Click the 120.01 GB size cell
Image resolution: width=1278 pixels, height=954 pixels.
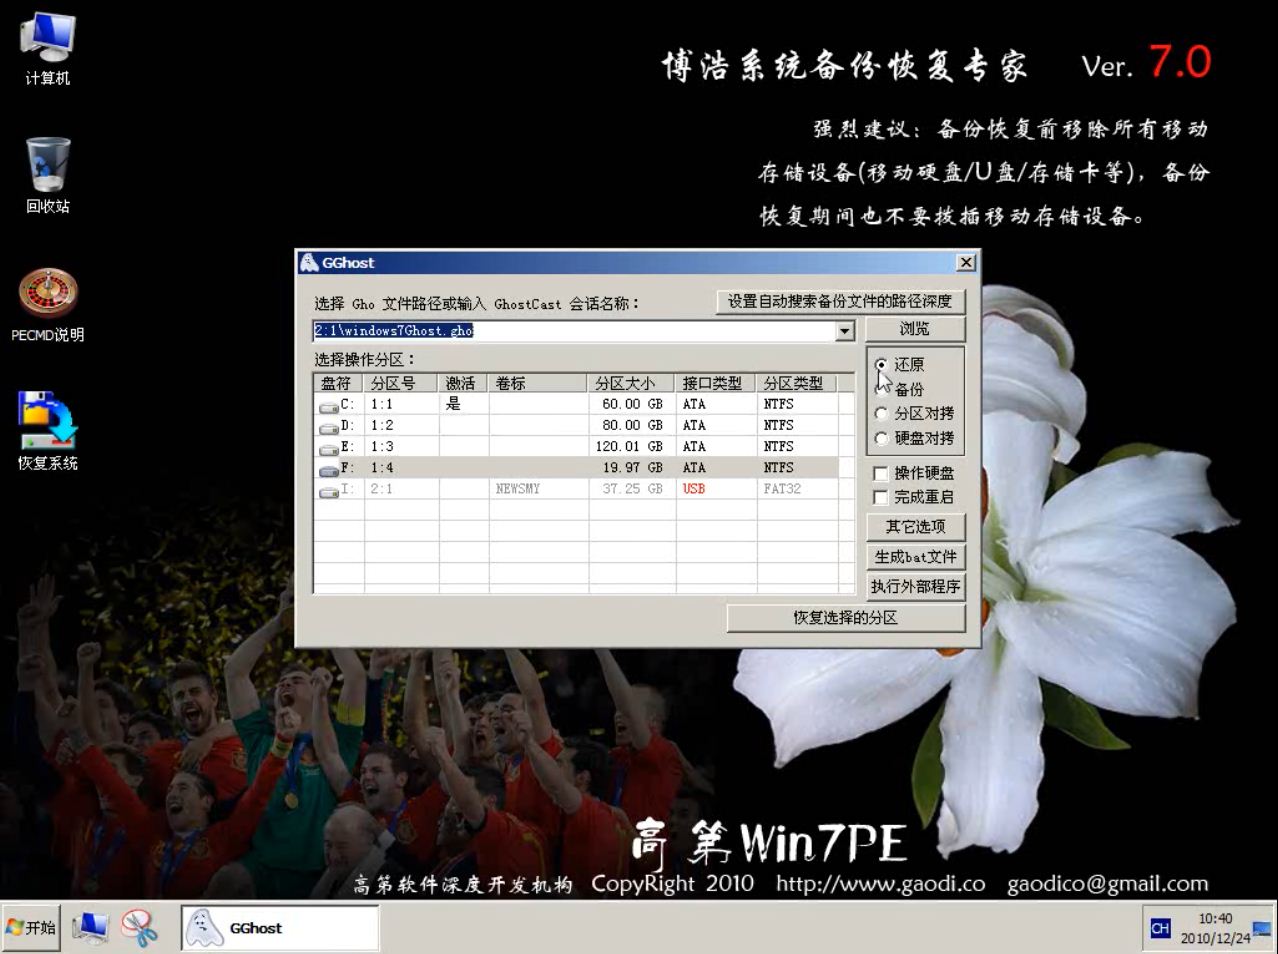(632, 447)
